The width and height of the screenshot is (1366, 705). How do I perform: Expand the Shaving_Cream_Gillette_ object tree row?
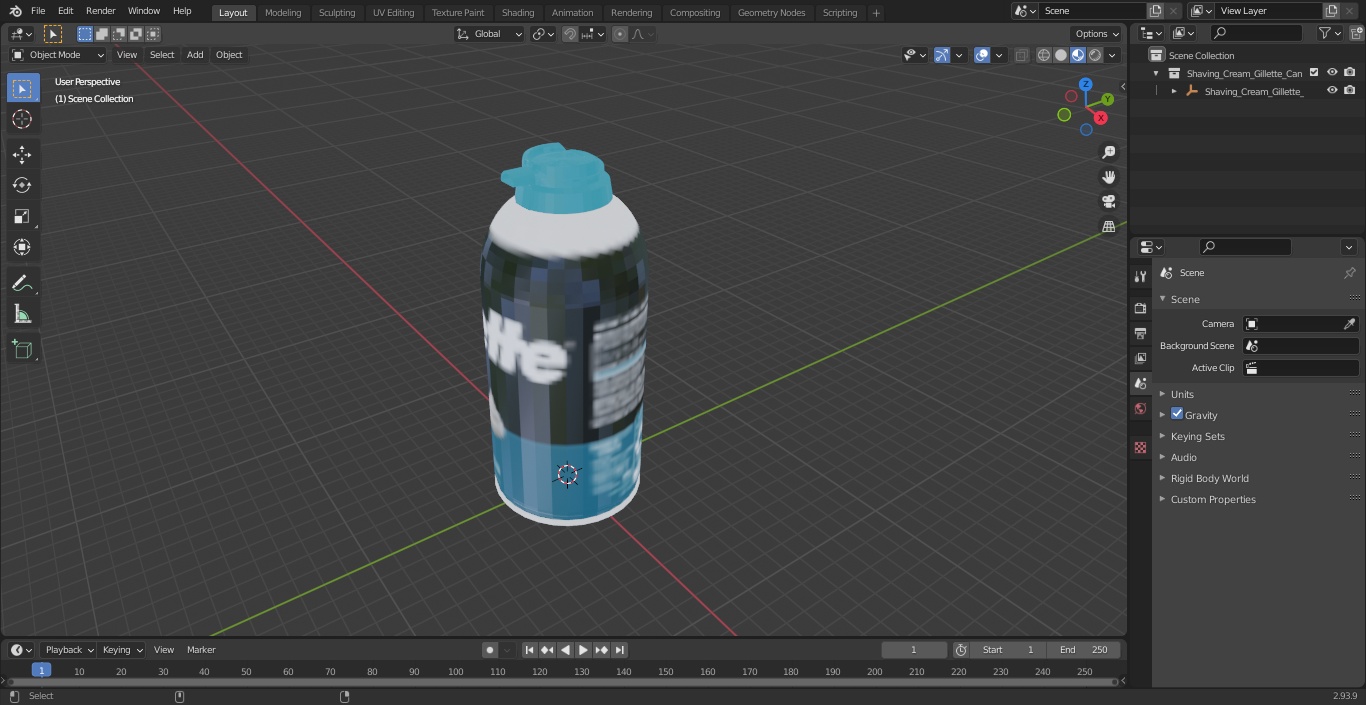pos(1174,91)
